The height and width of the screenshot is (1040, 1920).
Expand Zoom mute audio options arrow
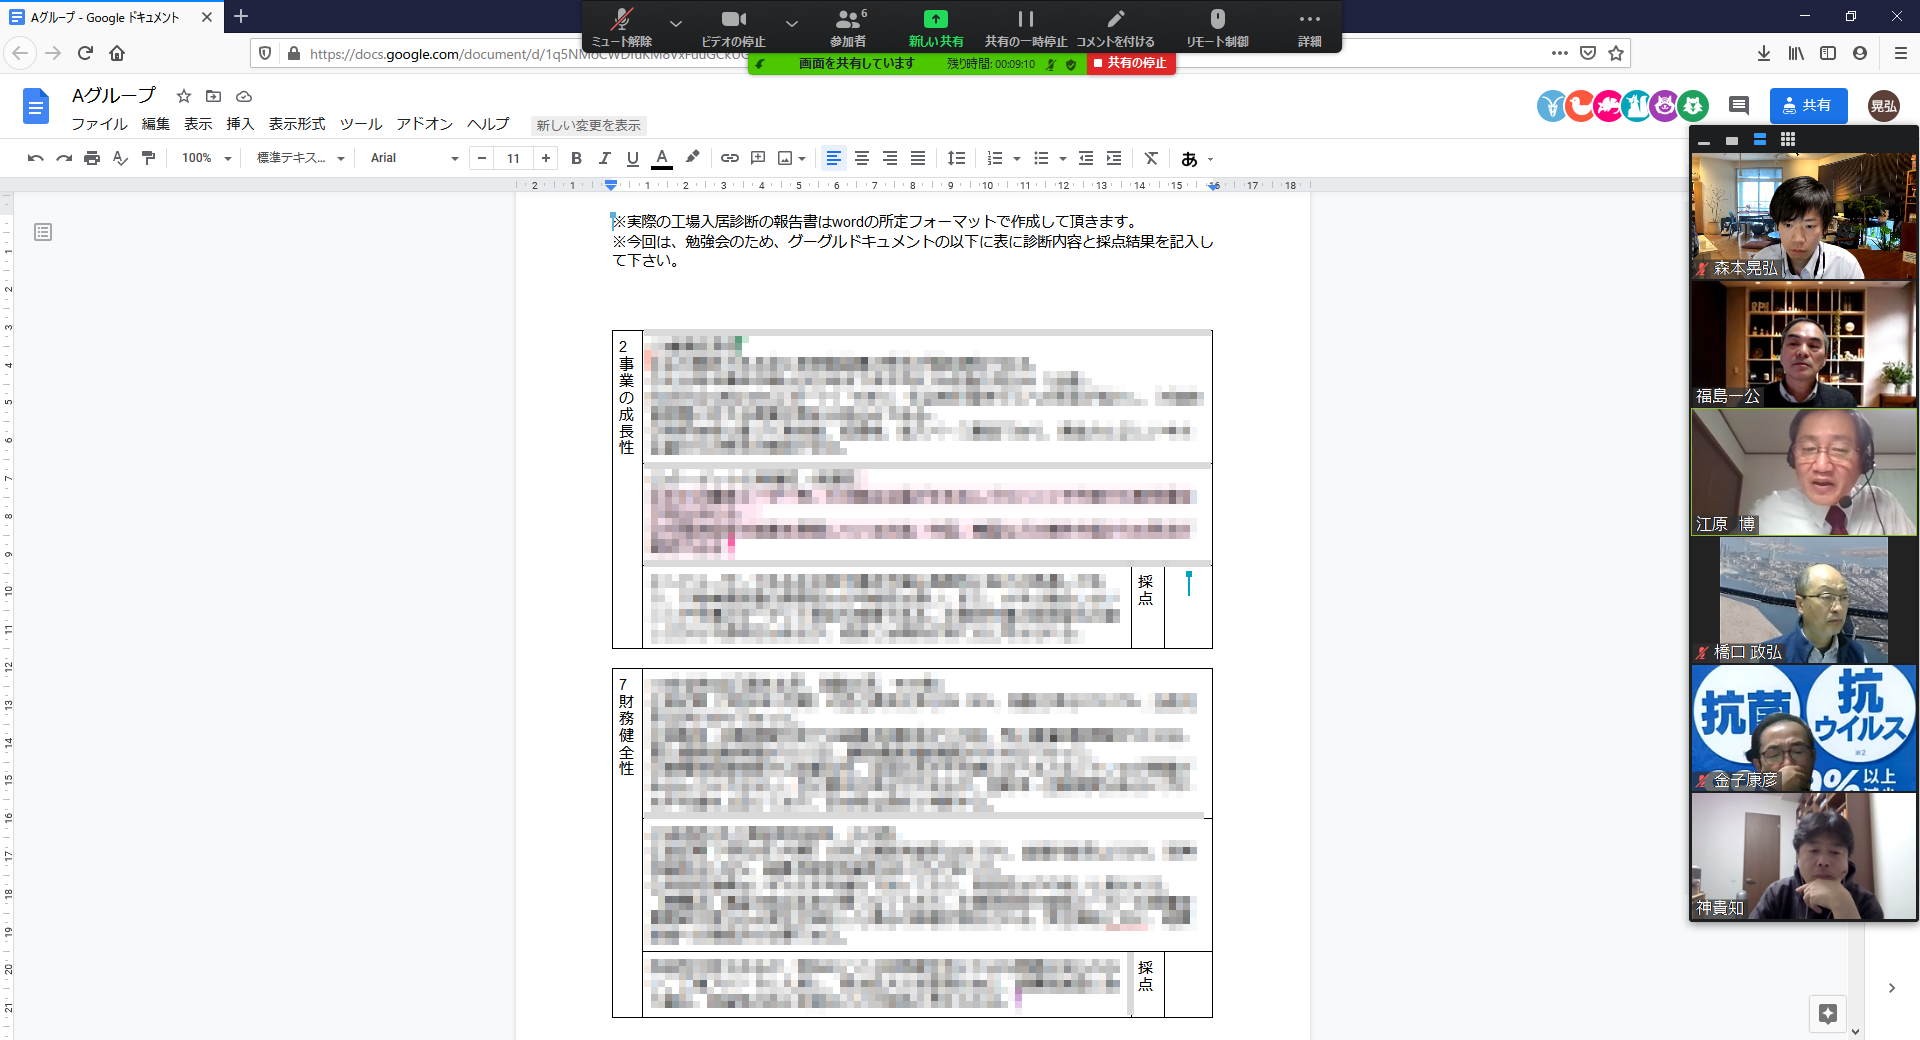point(676,22)
